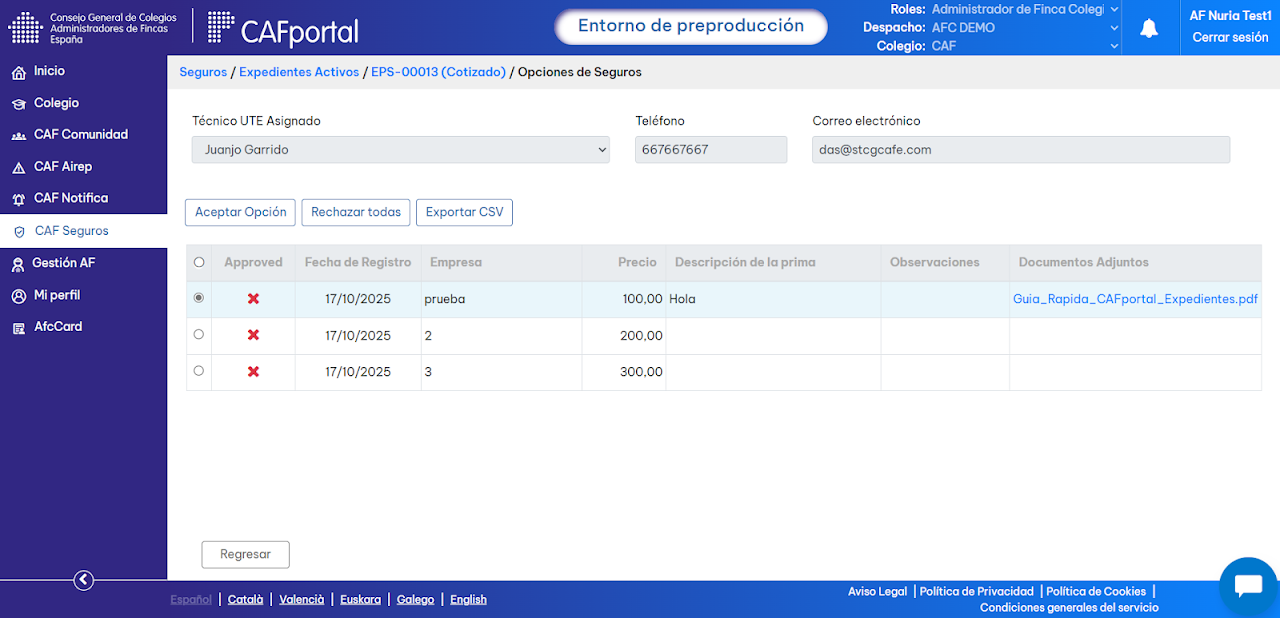Open the Guia_Rapida_CAFportal_Expedientes.pdf link
This screenshot has width=1280, height=618.
1135,299
